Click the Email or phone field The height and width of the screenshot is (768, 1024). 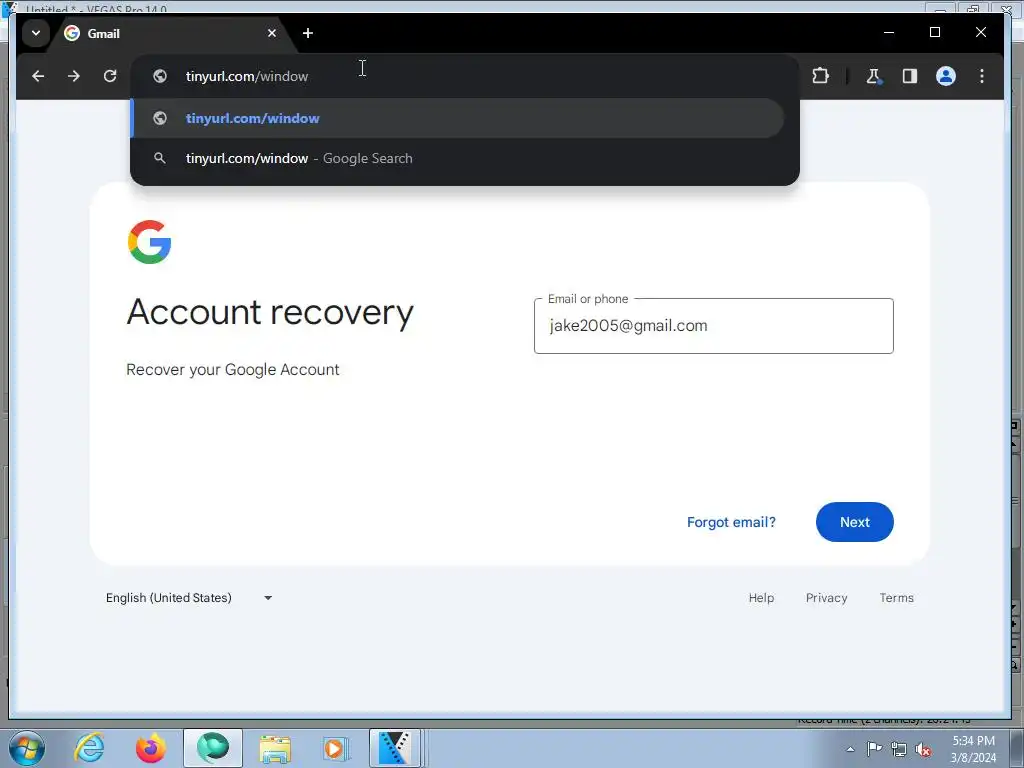point(713,326)
